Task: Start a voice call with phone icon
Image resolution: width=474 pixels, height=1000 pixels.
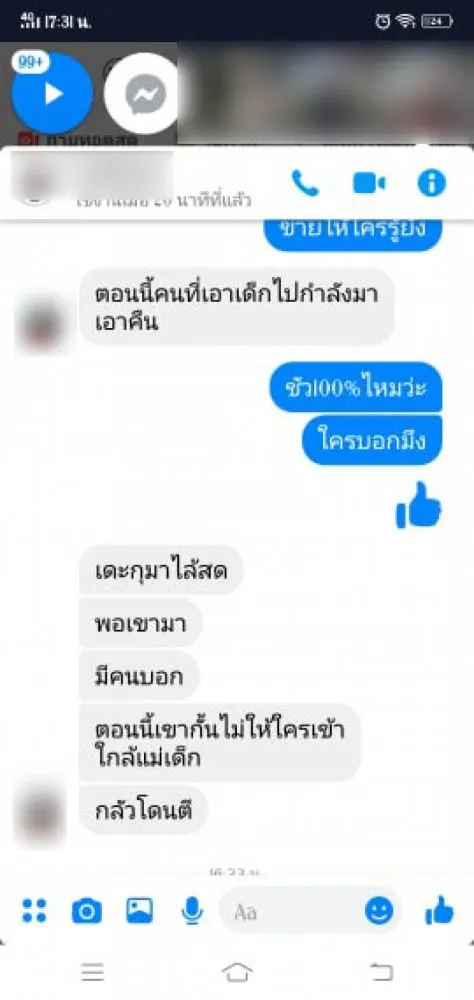Action: (305, 183)
